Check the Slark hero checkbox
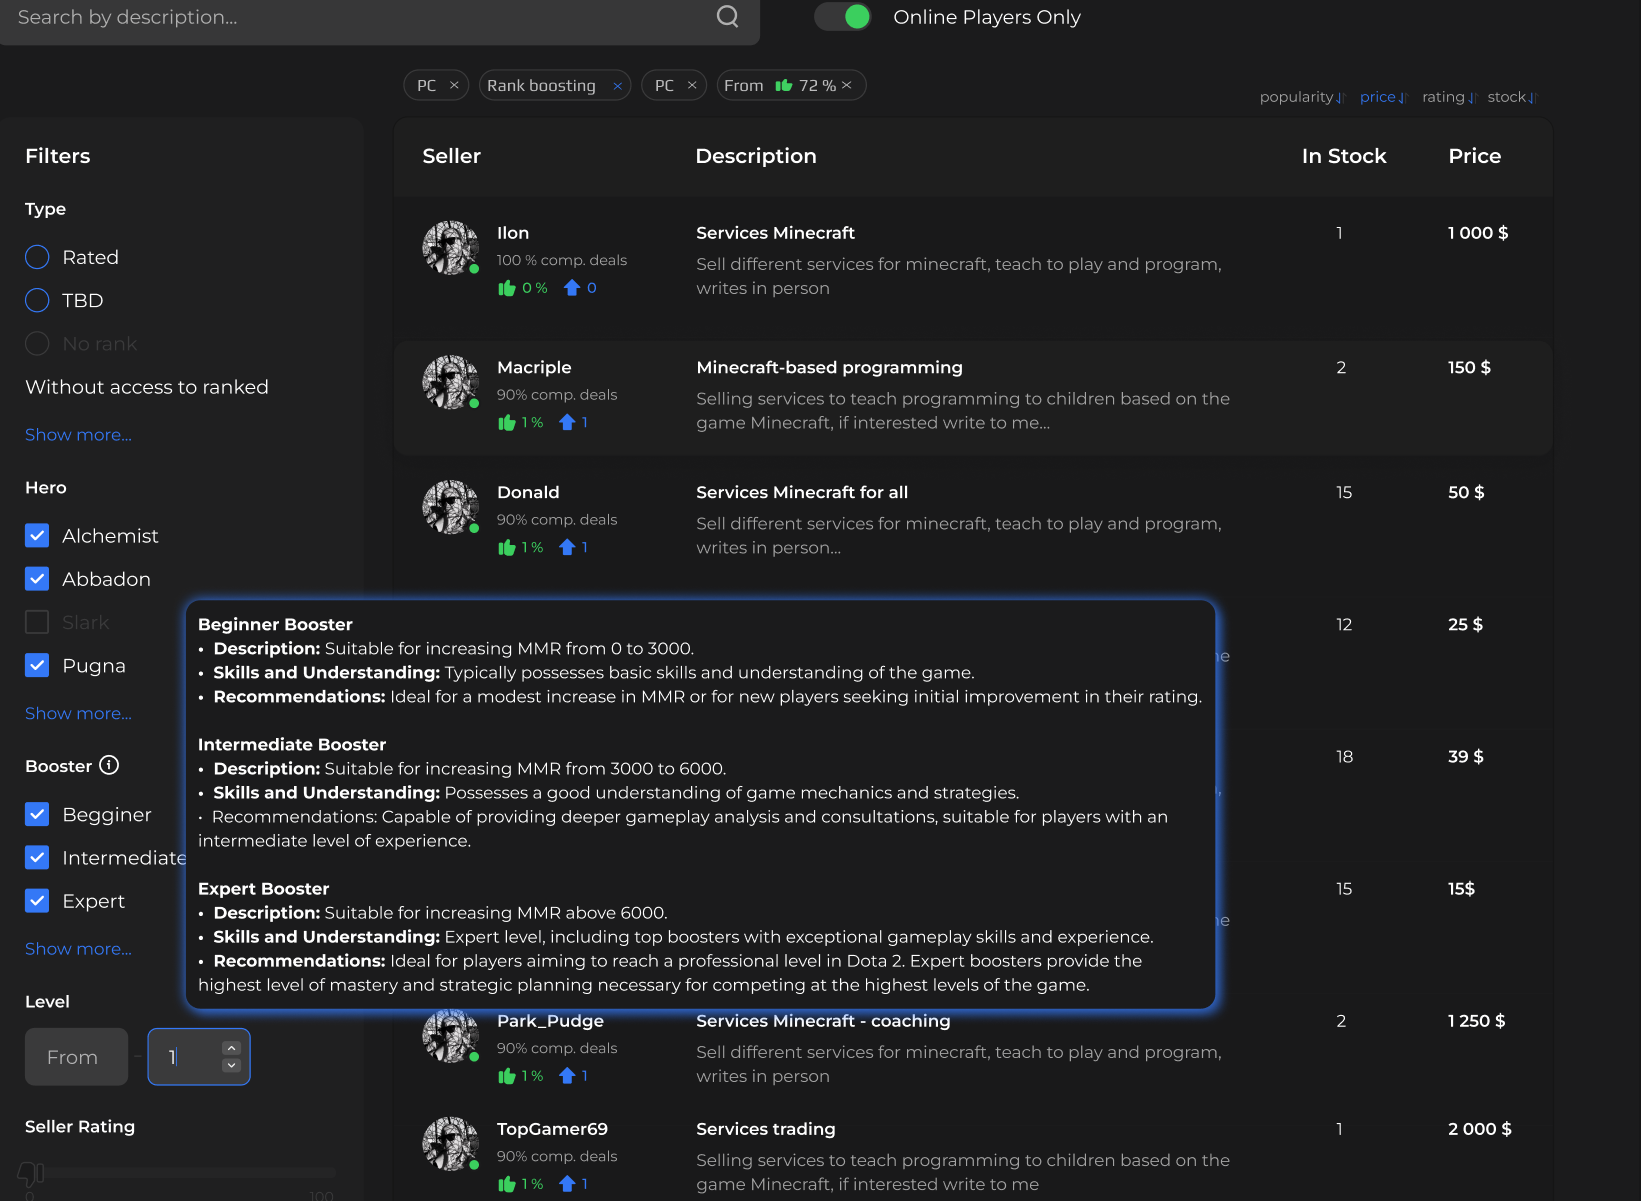The width and height of the screenshot is (1641, 1201). coord(37,622)
